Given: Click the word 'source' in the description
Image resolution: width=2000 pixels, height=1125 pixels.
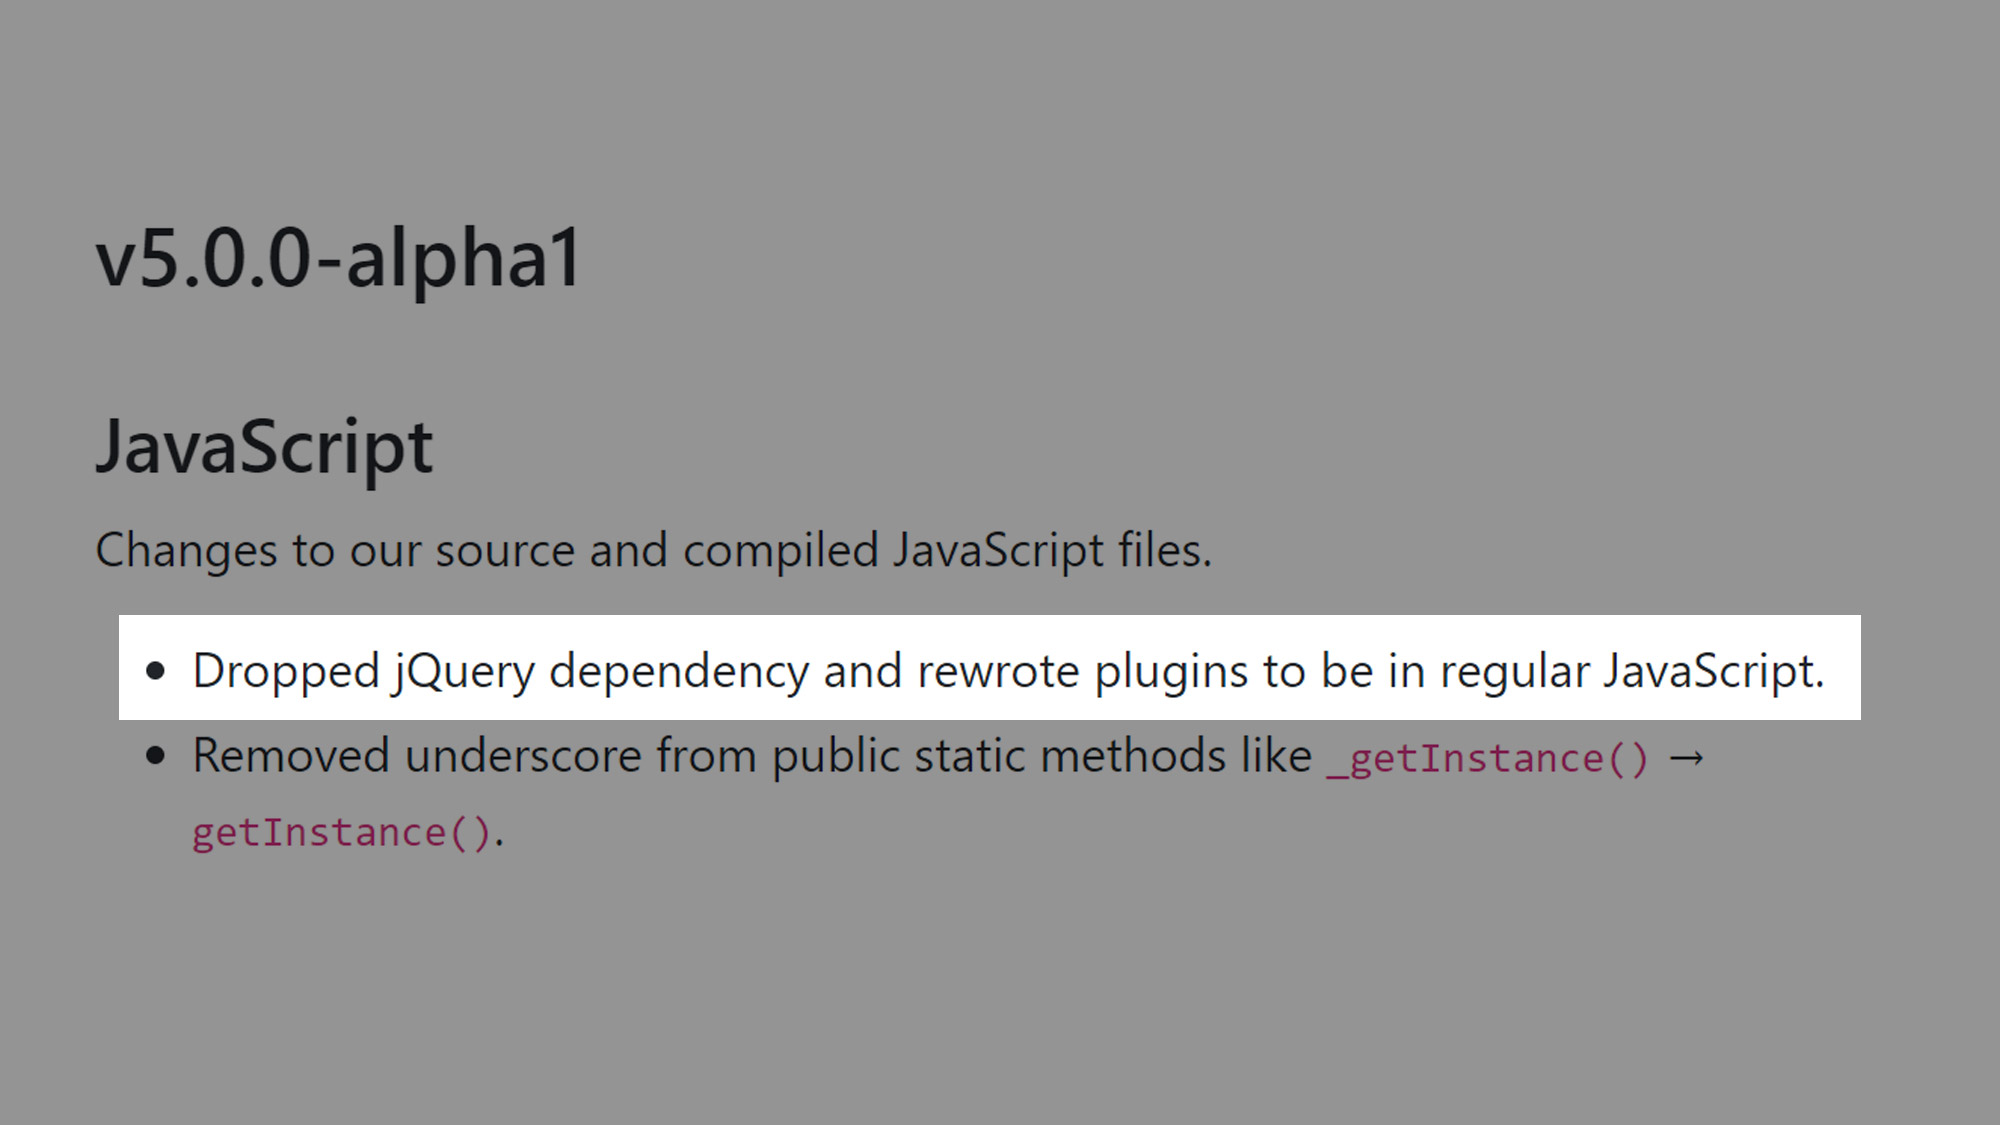Looking at the screenshot, I should [x=504, y=550].
